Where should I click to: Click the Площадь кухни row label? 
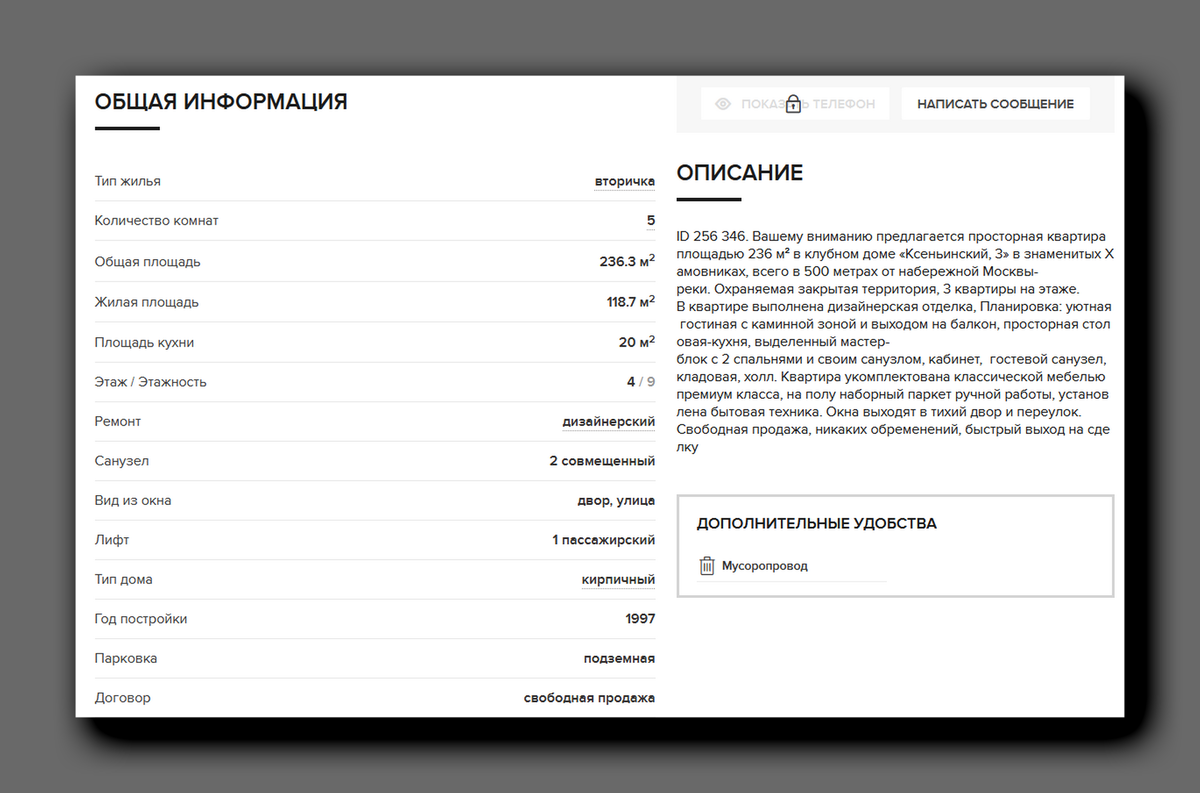coord(144,342)
